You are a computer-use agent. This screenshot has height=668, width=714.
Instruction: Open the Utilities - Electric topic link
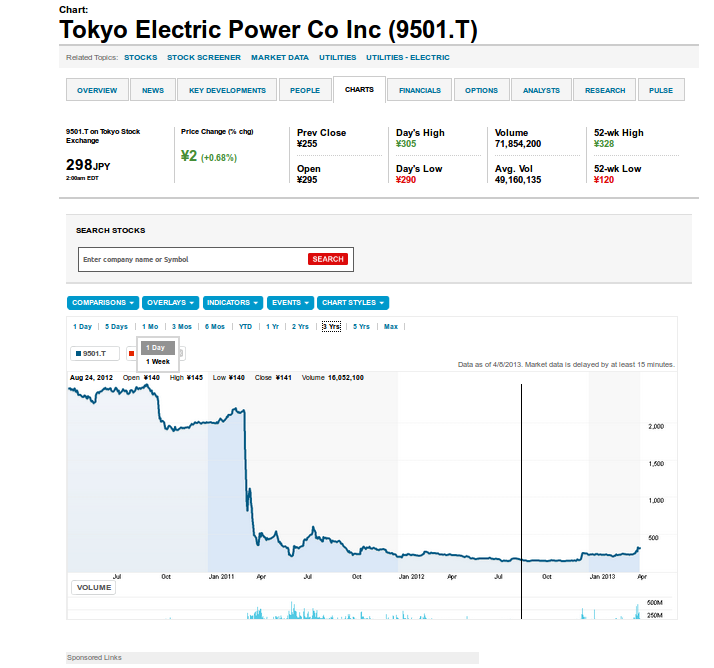click(407, 57)
